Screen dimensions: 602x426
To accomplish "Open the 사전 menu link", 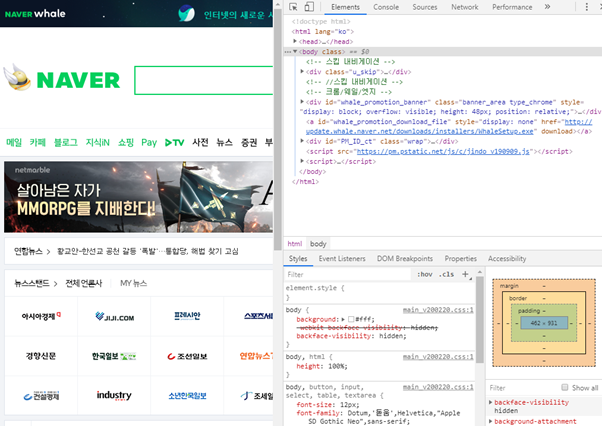I will click(x=200, y=142).
